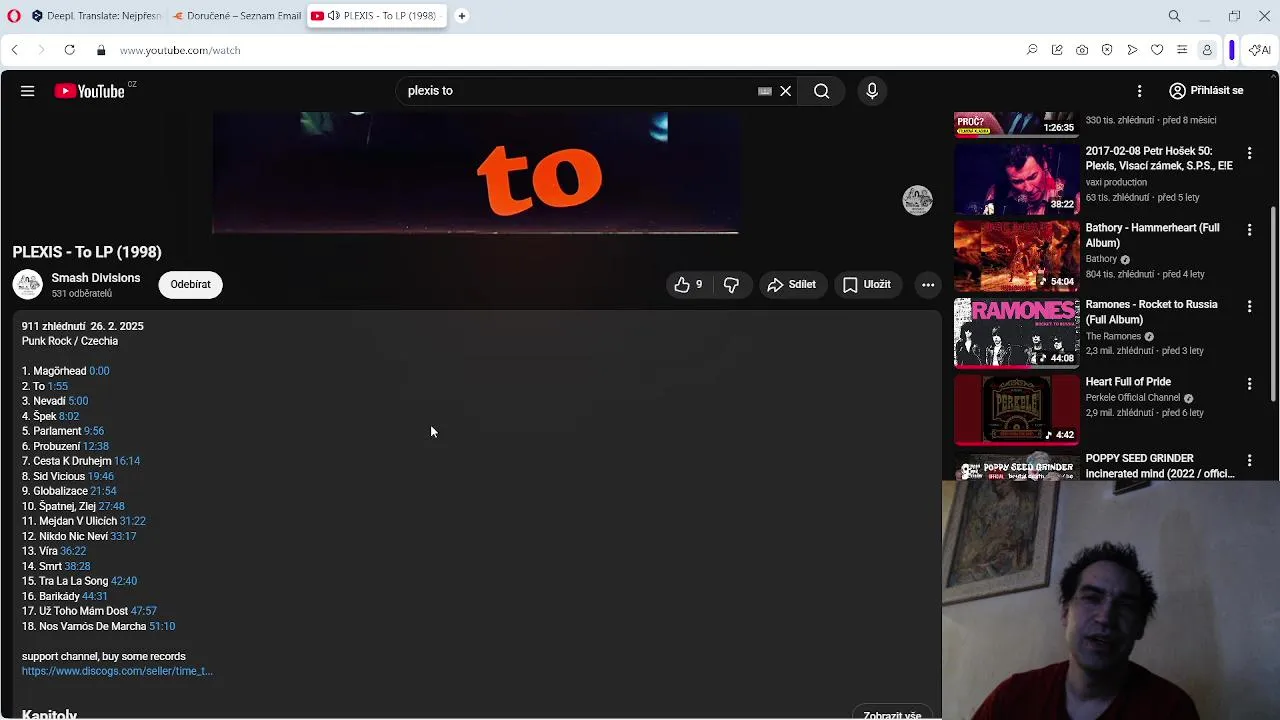
Task: Reload the page in browser
Action: tap(69, 50)
